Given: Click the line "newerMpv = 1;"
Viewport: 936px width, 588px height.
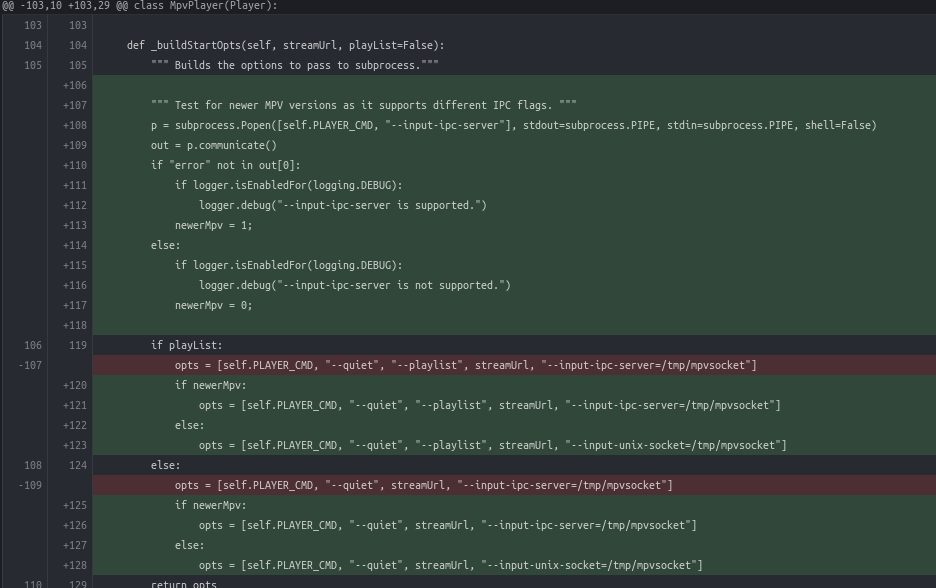Looking at the screenshot, I should coord(214,226).
